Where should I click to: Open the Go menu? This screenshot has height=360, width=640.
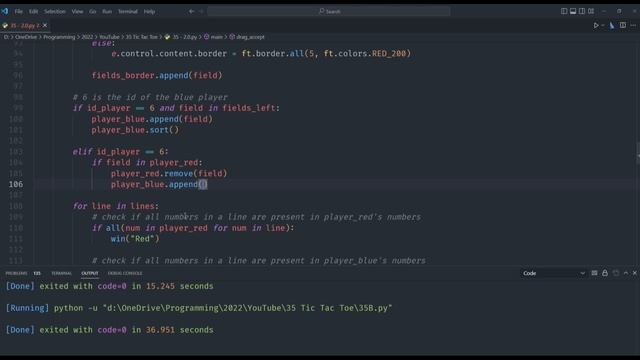(93, 11)
